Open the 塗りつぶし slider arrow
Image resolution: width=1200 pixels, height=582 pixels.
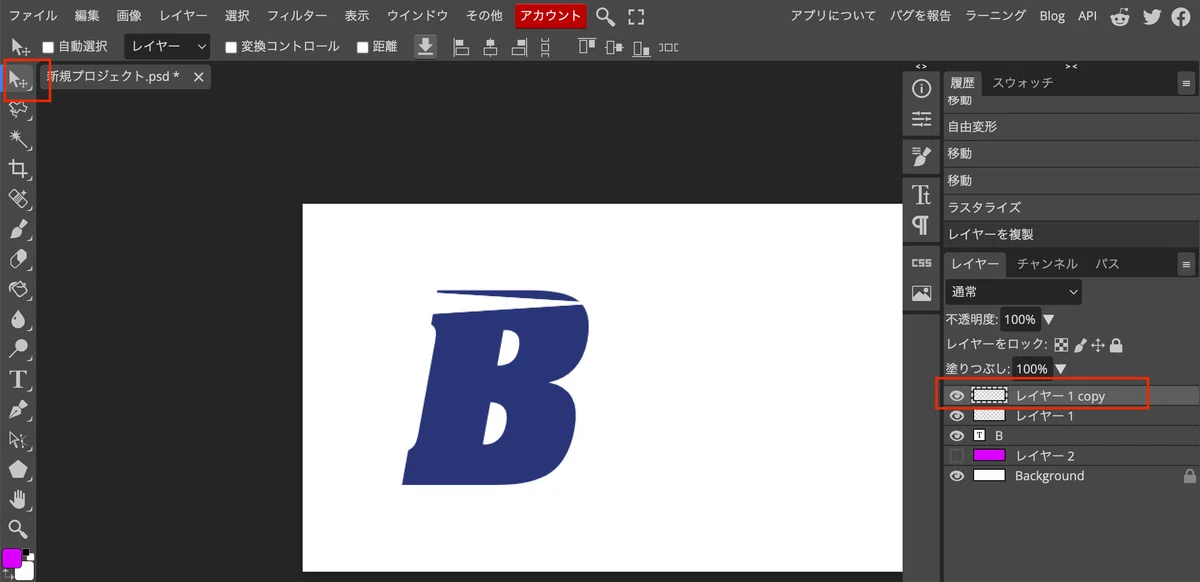(x=1061, y=369)
